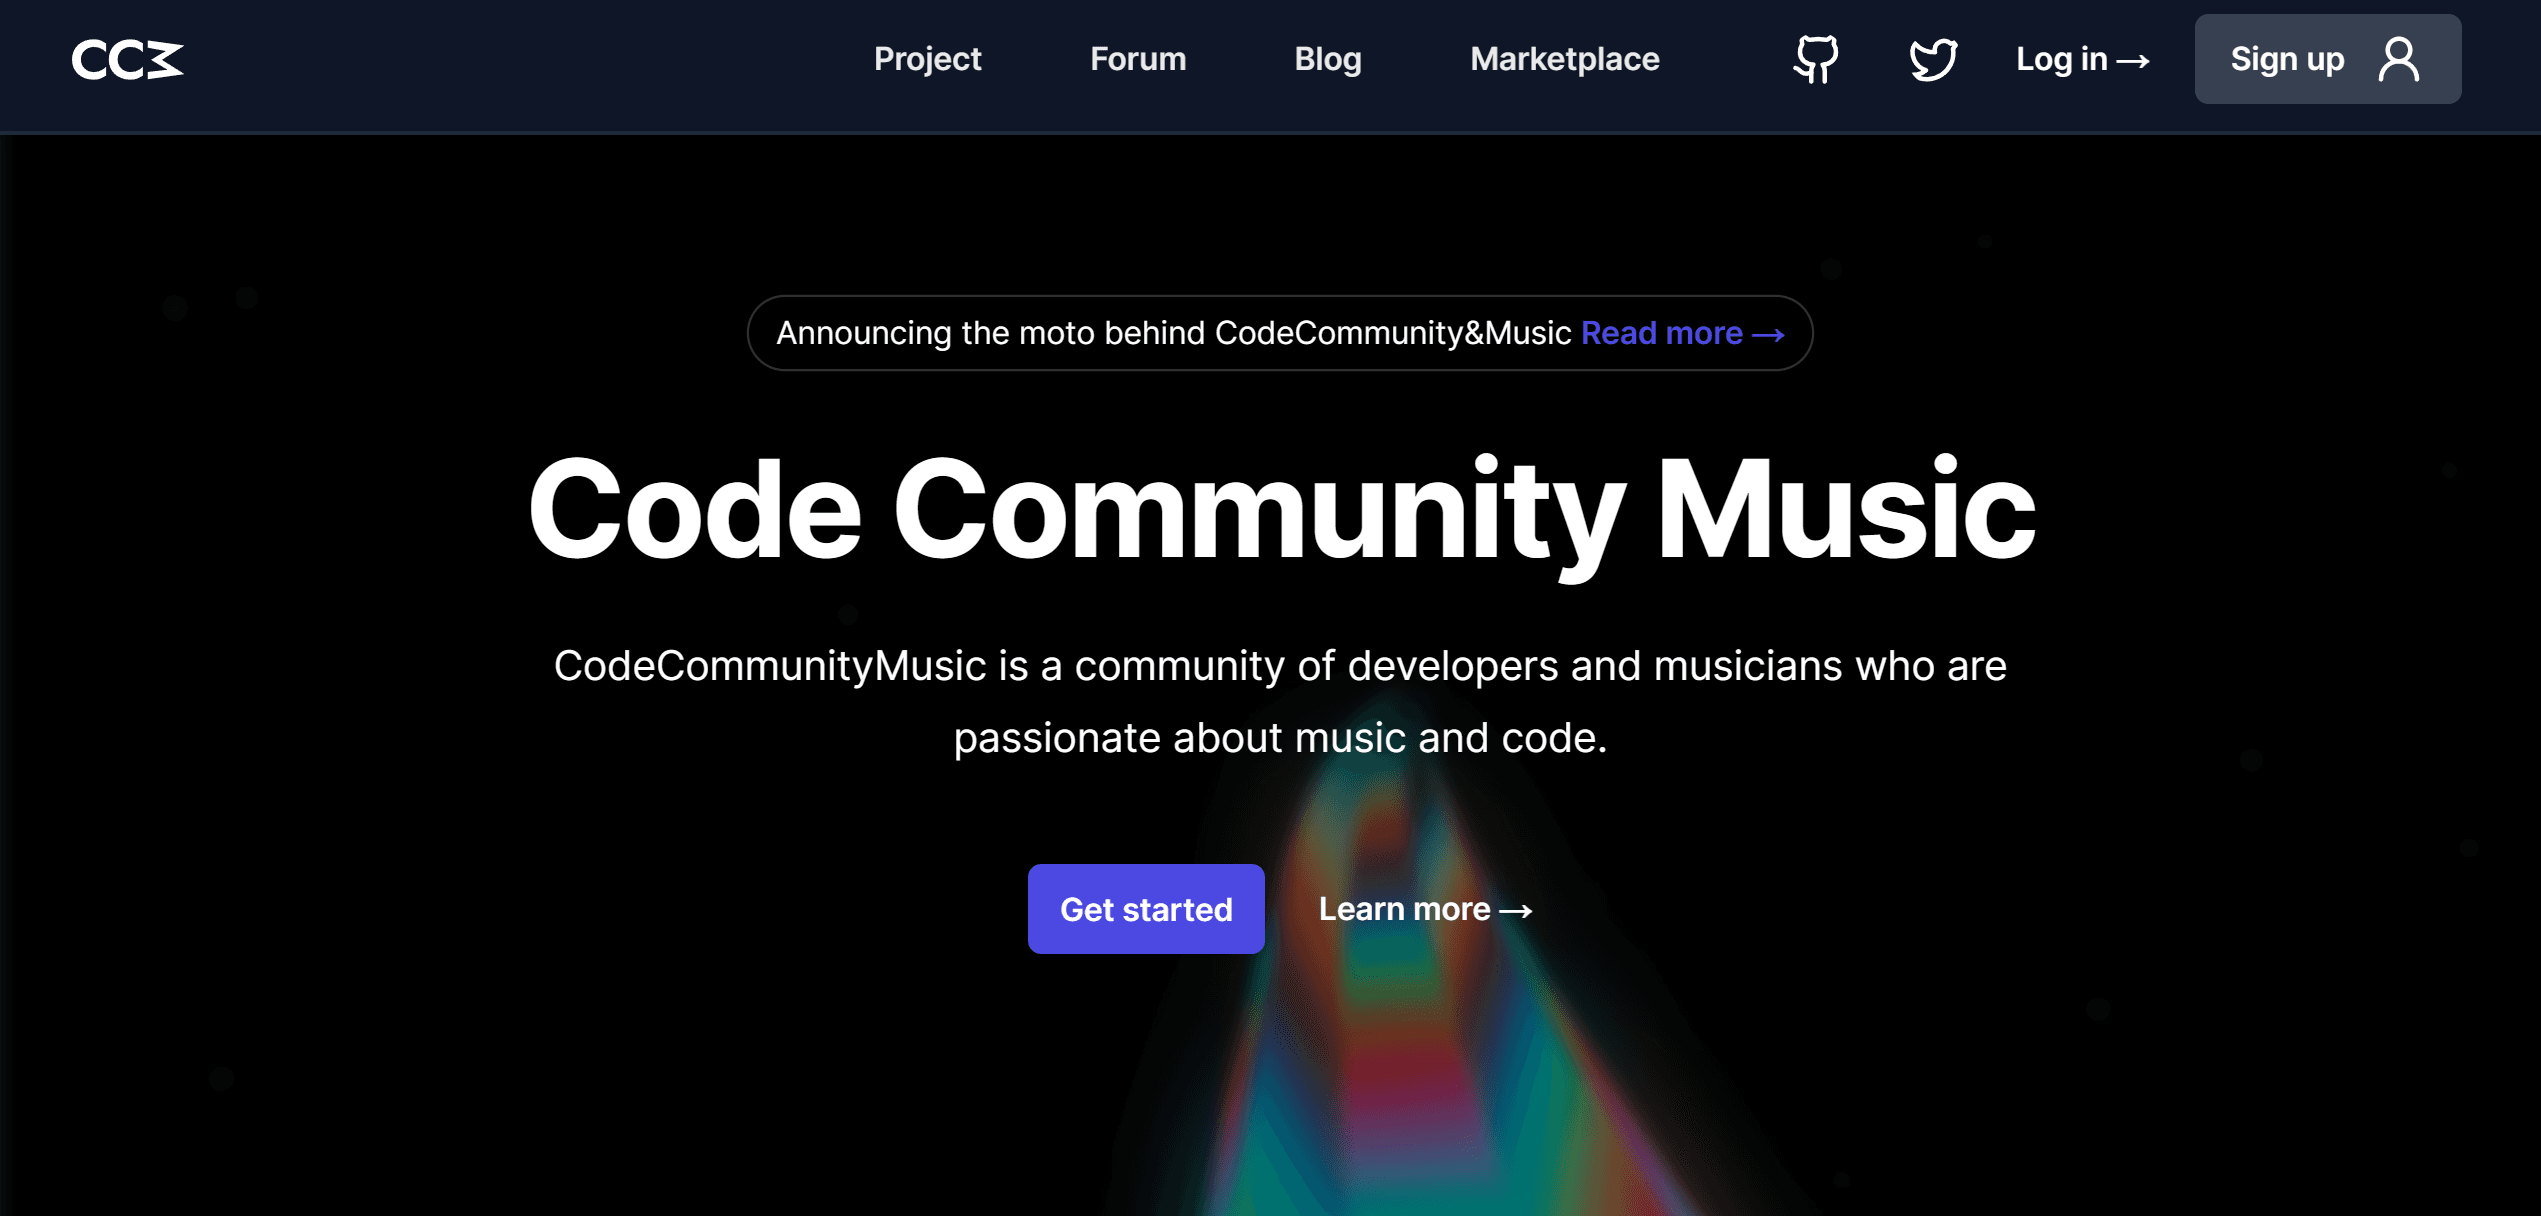This screenshot has width=2541, height=1216.
Task: Open the Forum navigation item
Action: coord(1137,60)
